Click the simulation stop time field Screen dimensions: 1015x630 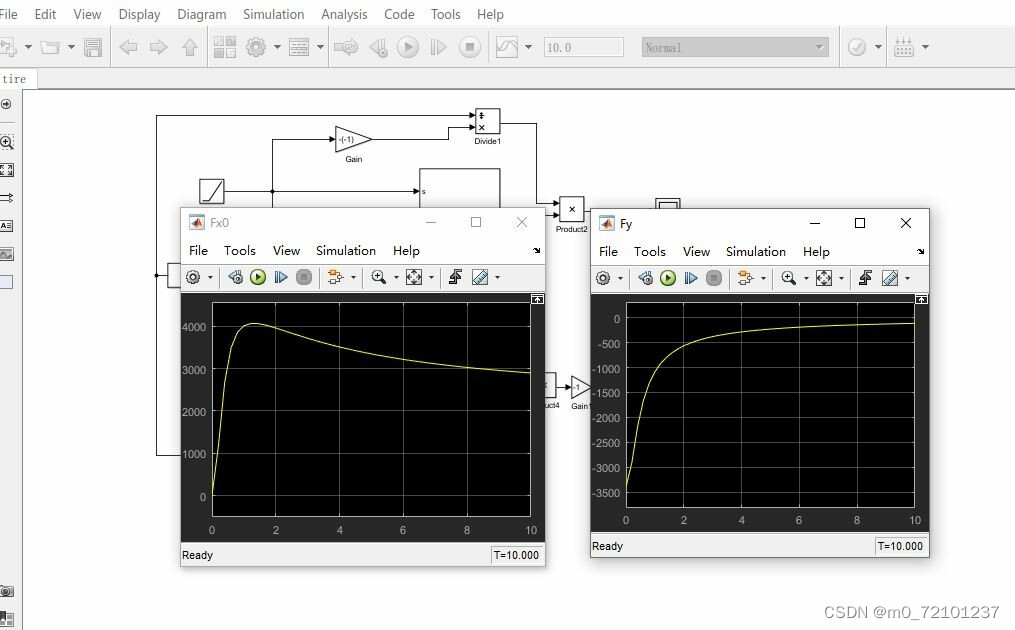[583, 47]
